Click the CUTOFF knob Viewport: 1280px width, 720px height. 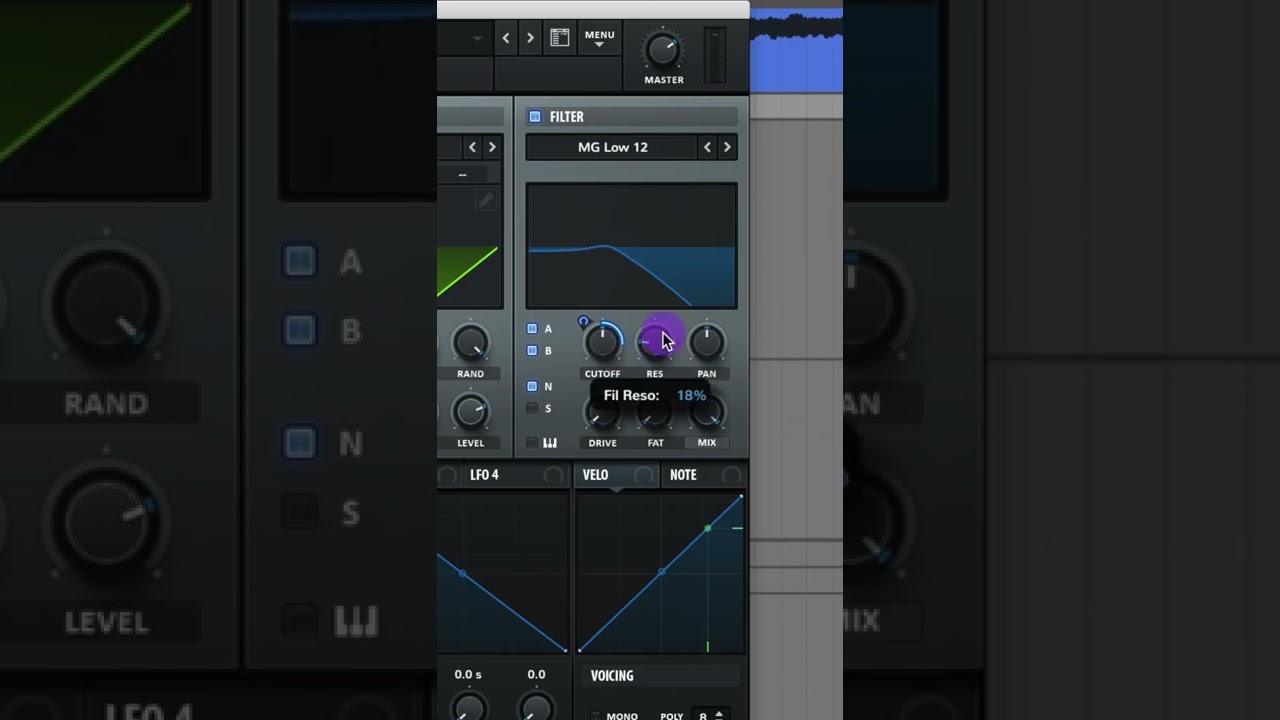point(602,342)
